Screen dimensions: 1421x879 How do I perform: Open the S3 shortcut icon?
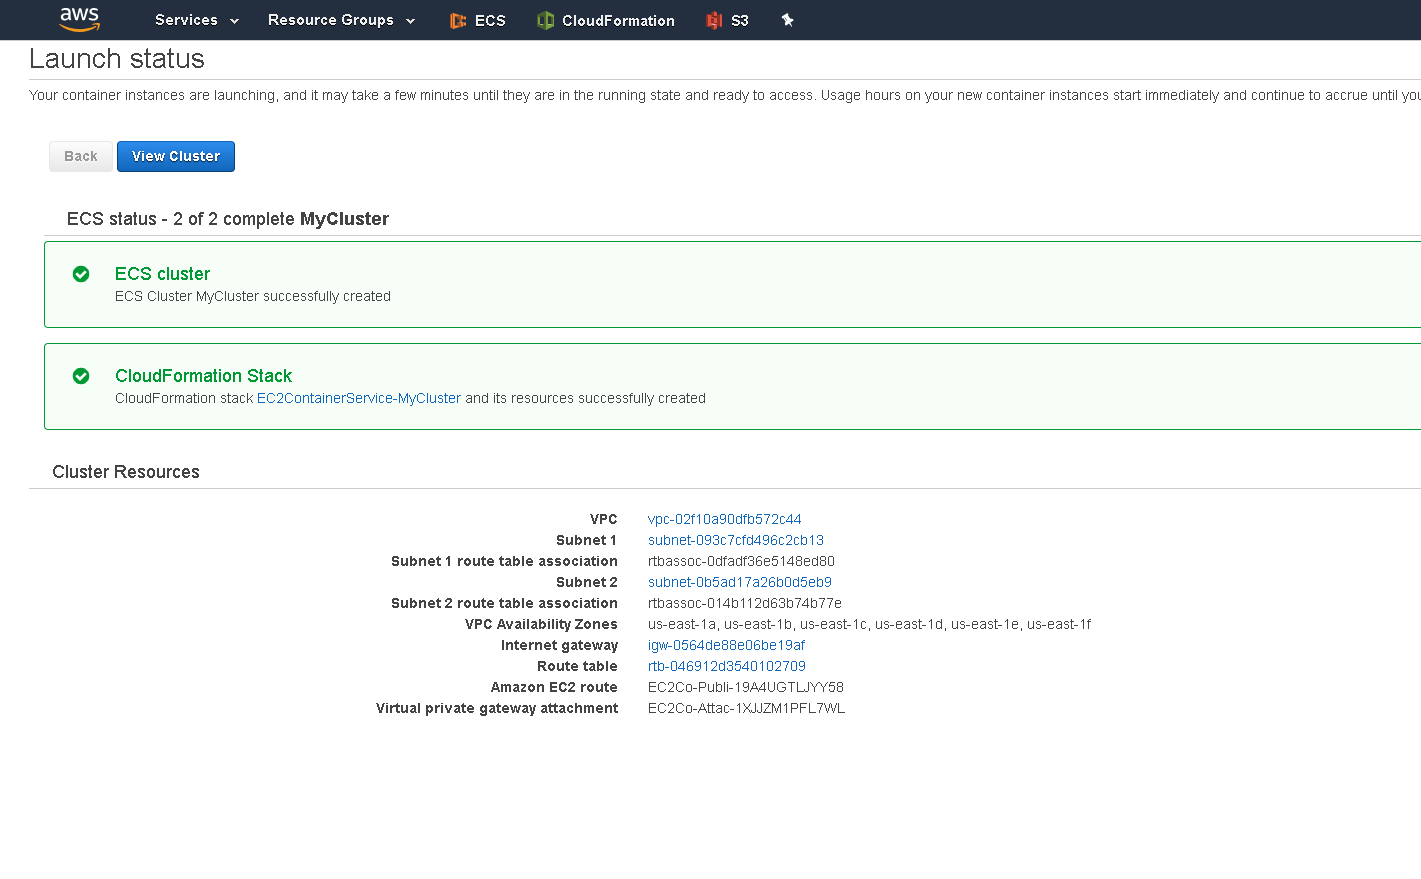[714, 20]
